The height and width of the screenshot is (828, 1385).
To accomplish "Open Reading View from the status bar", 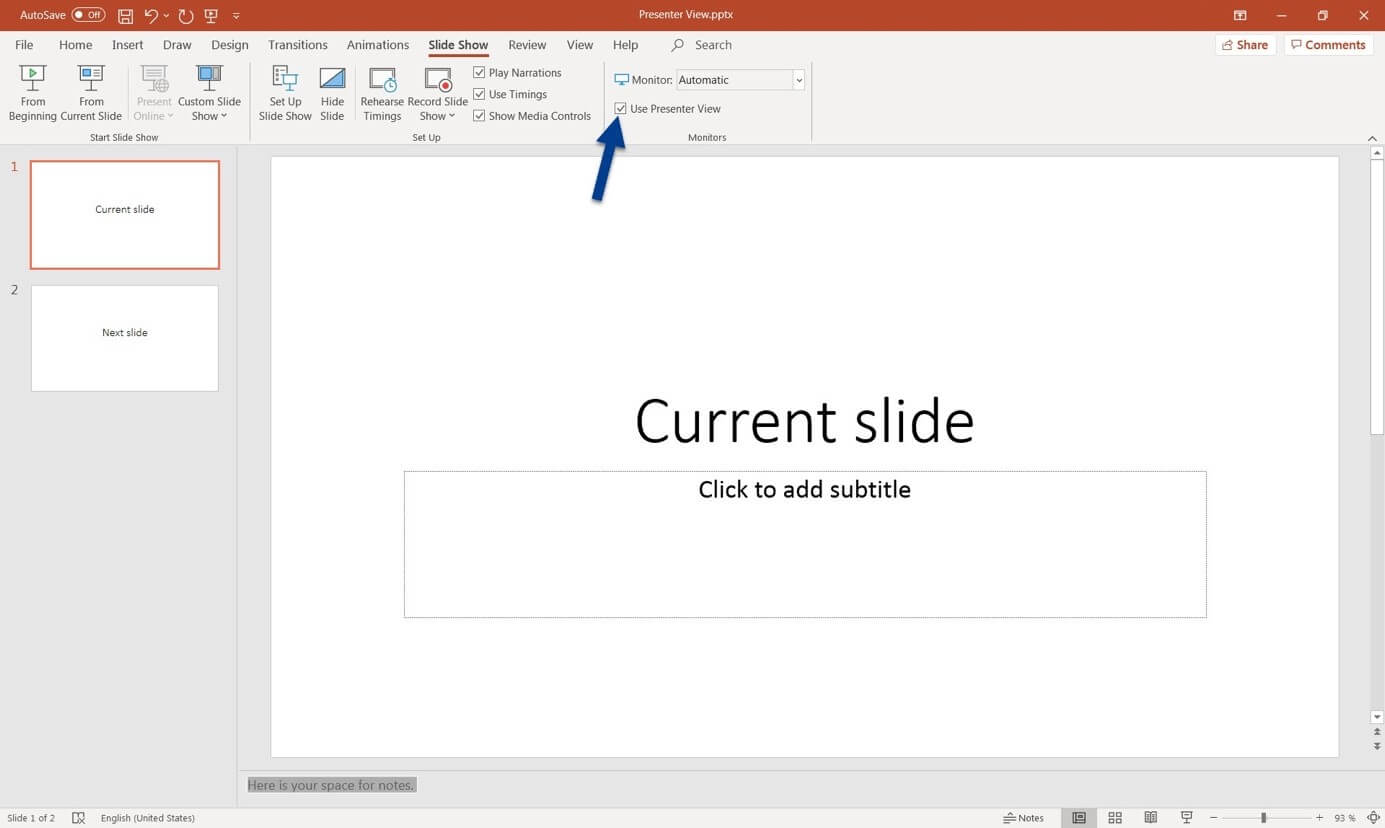I will 1150,817.
